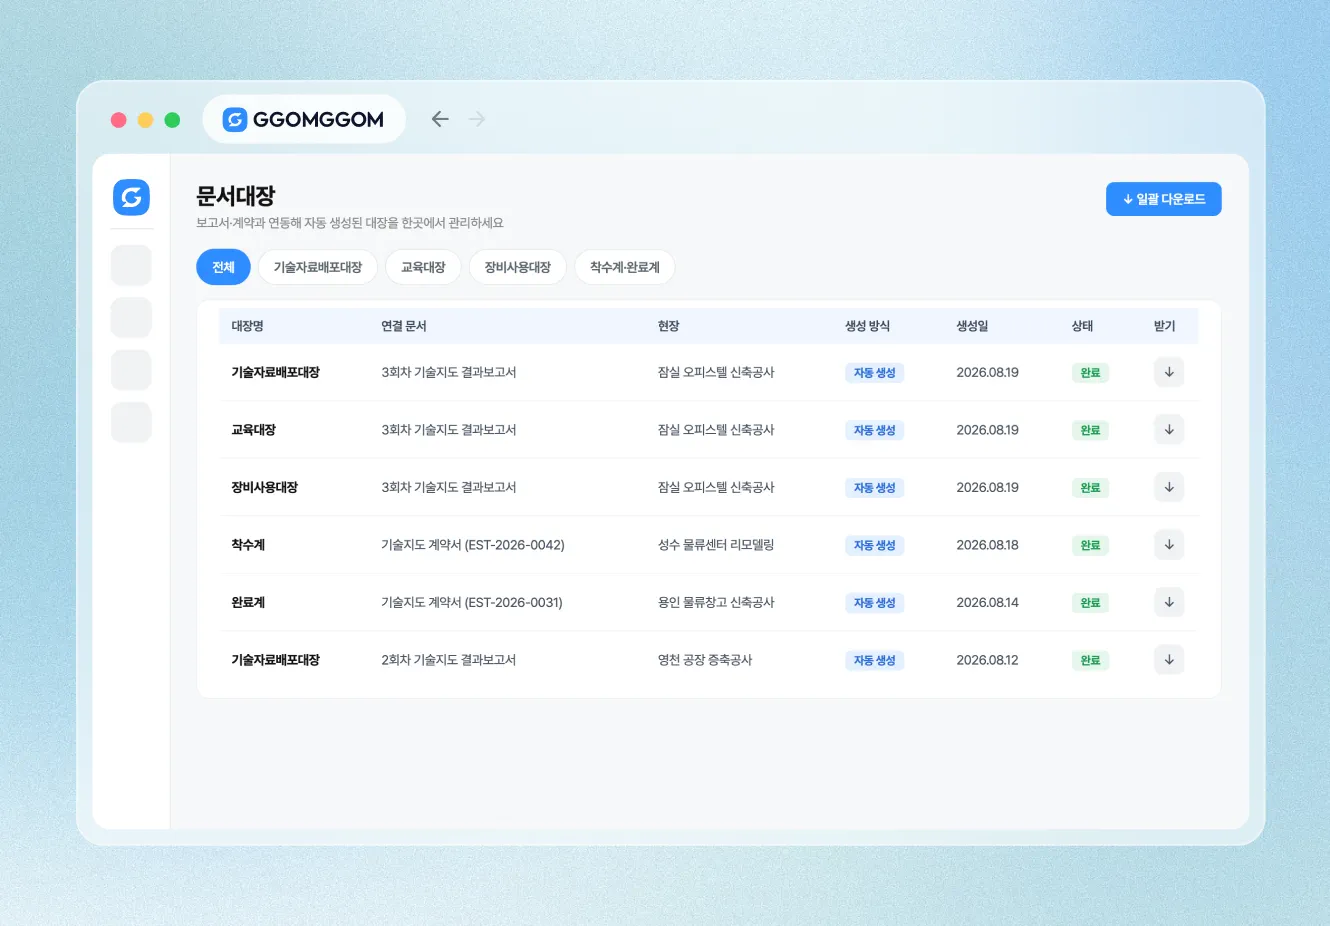This screenshot has width=1330, height=926.
Task: Filter by the 기술자료배포대장 tab
Action: pos(318,267)
